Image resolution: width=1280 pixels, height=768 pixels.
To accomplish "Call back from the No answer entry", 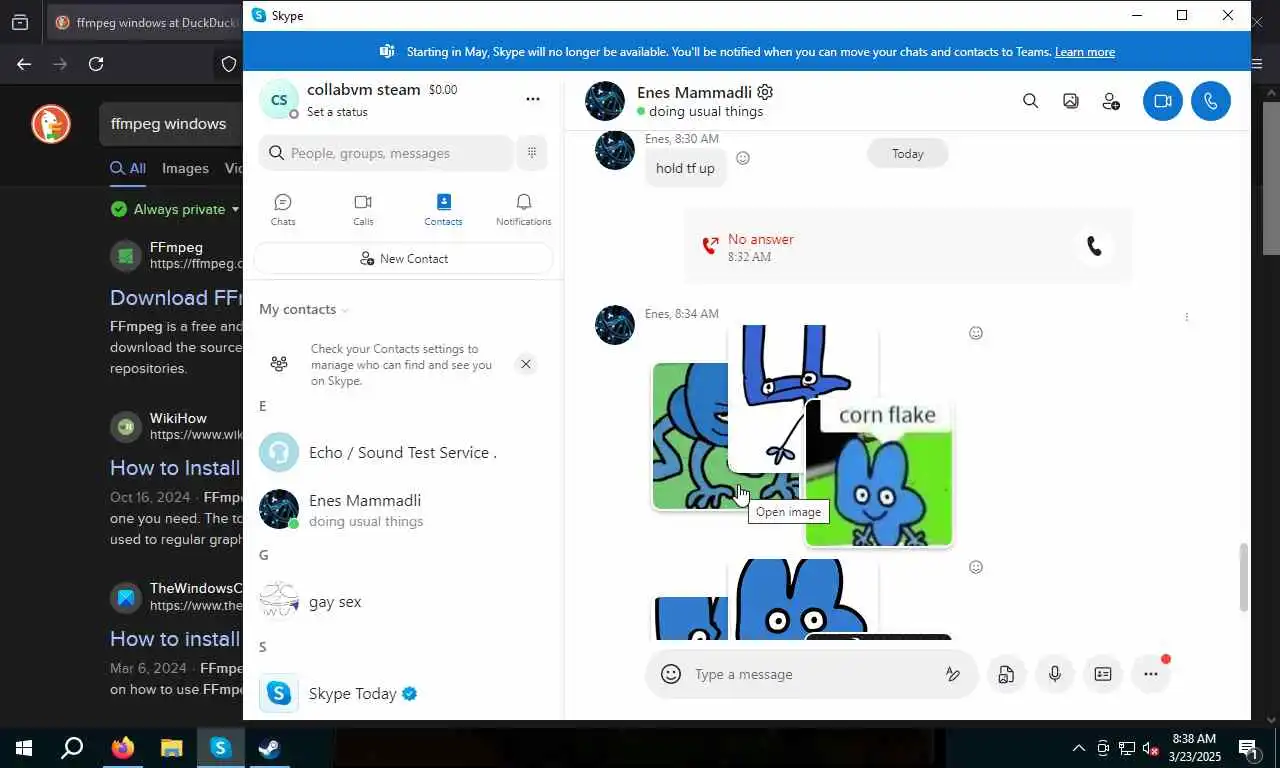I will pos(1094,247).
